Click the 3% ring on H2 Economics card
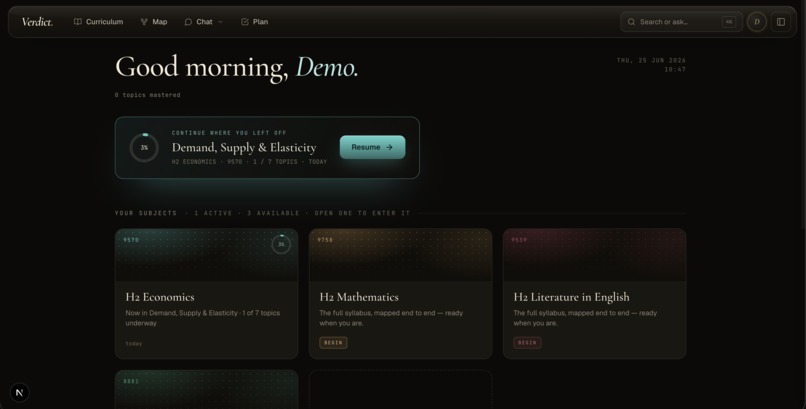Viewport: 806px width, 409px height. [x=281, y=244]
